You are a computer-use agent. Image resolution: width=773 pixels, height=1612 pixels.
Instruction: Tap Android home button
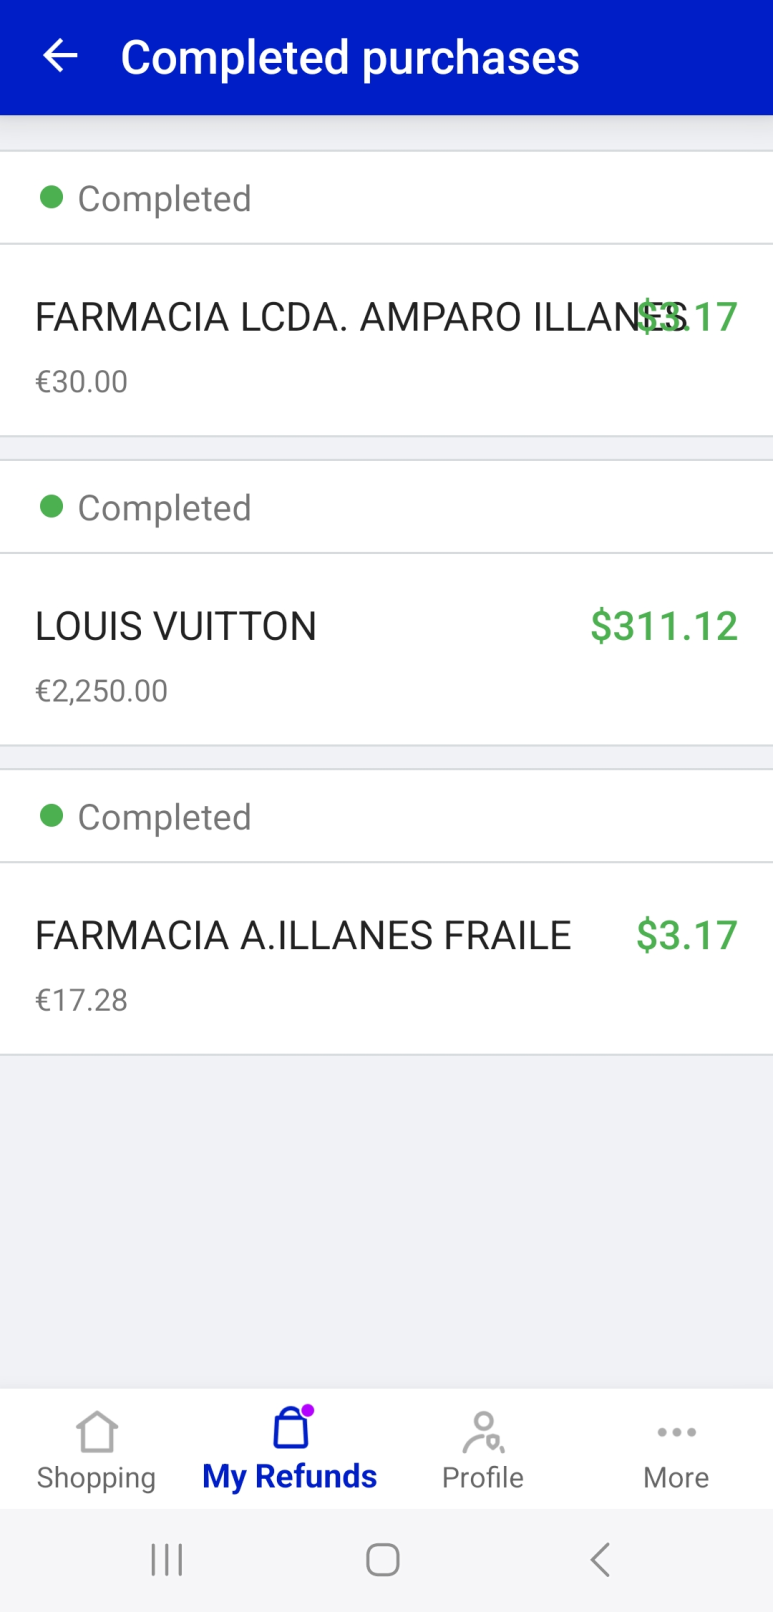[x=383, y=1559]
